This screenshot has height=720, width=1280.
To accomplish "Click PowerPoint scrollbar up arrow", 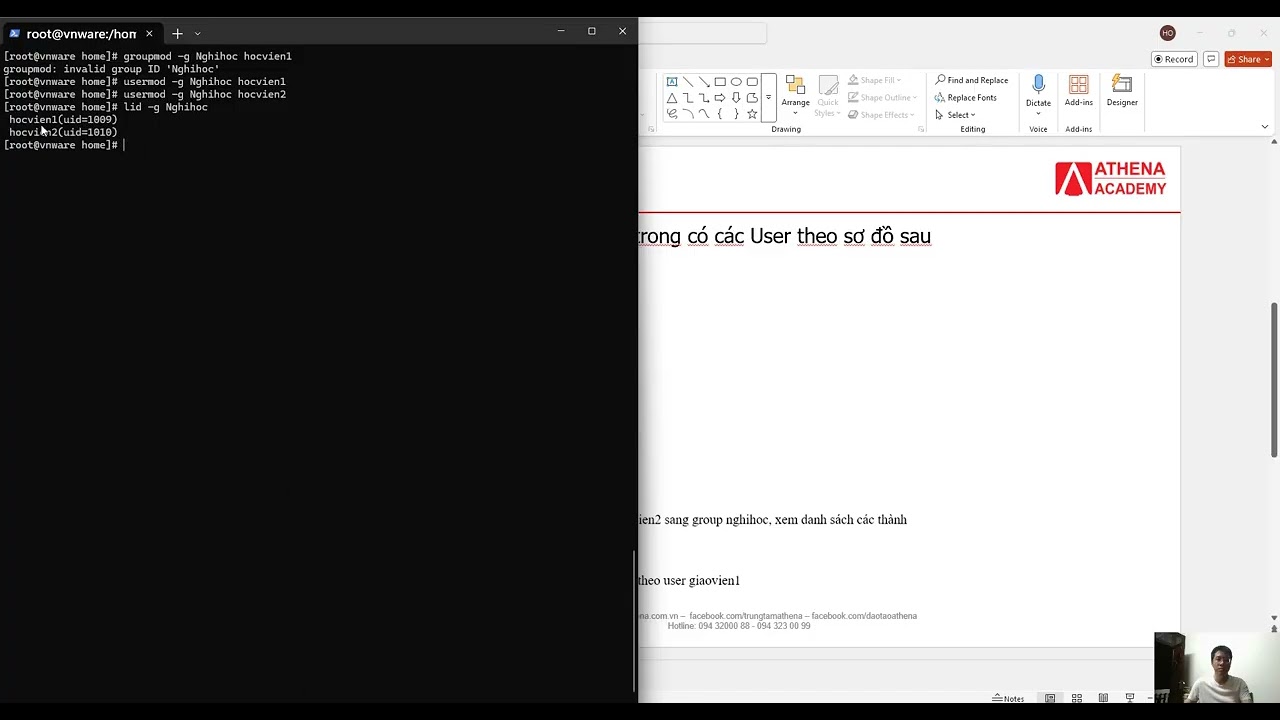I will pyautogui.click(x=1274, y=141).
